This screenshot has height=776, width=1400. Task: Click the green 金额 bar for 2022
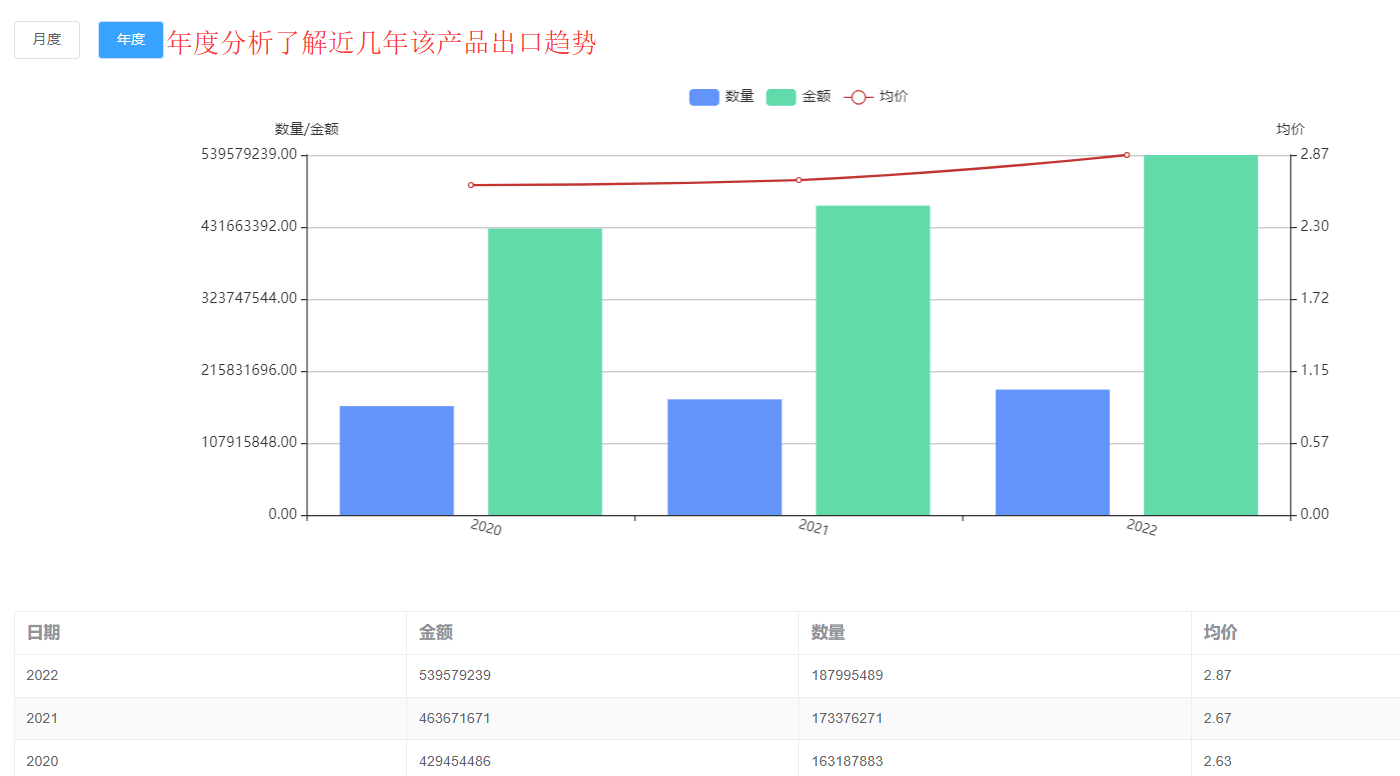click(x=1201, y=335)
